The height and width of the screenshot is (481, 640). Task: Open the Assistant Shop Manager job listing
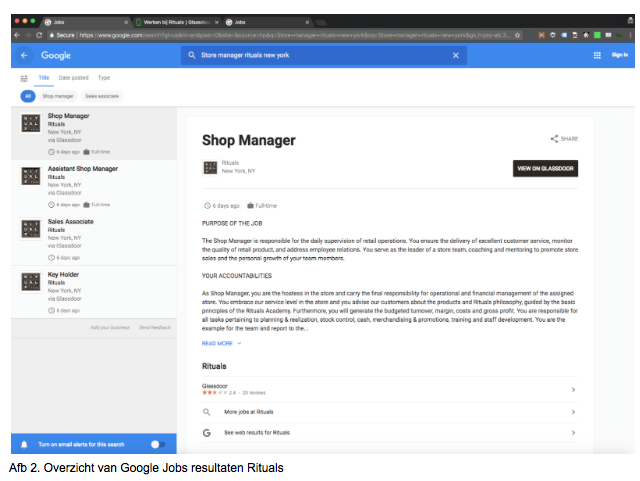click(94, 186)
